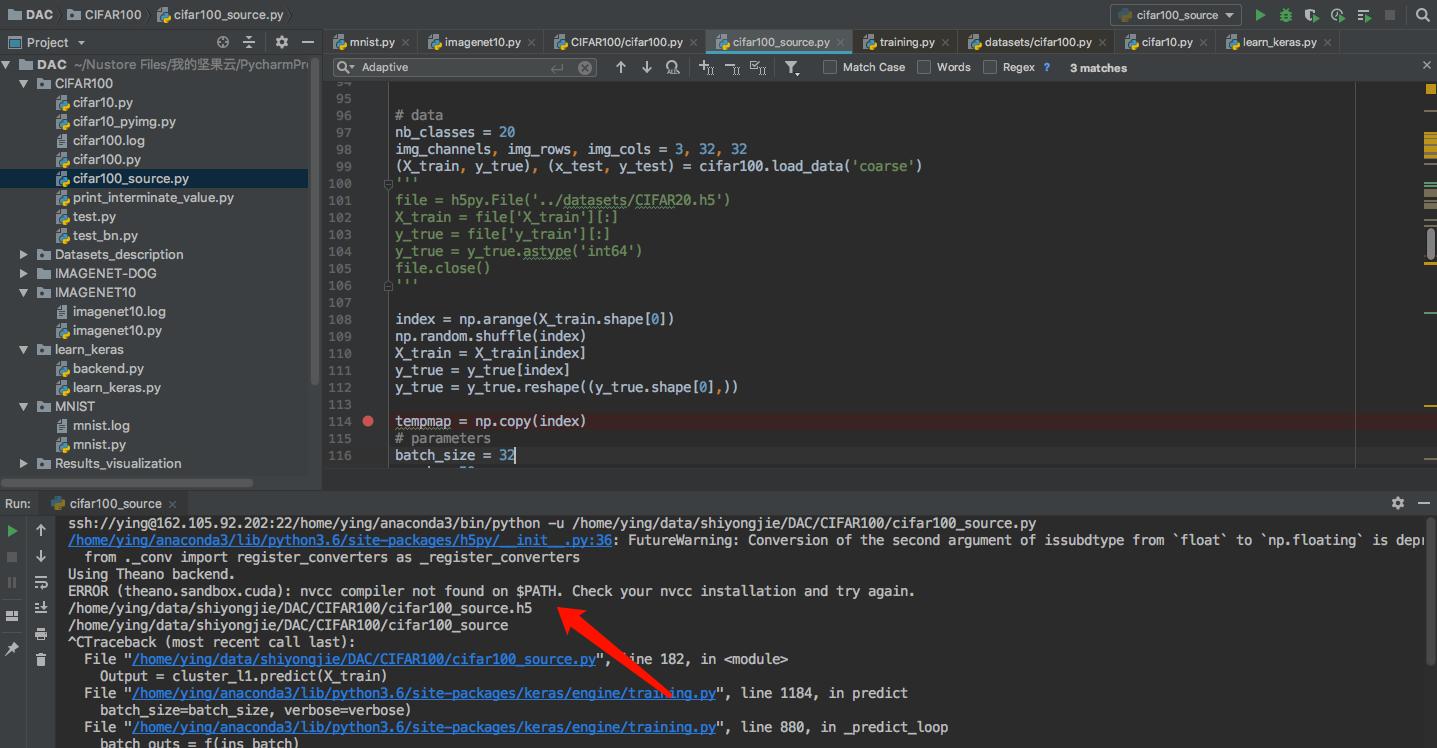The image size is (1437, 748).
Task: Unselect occurrence icon in find bar
Action: (732, 67)
